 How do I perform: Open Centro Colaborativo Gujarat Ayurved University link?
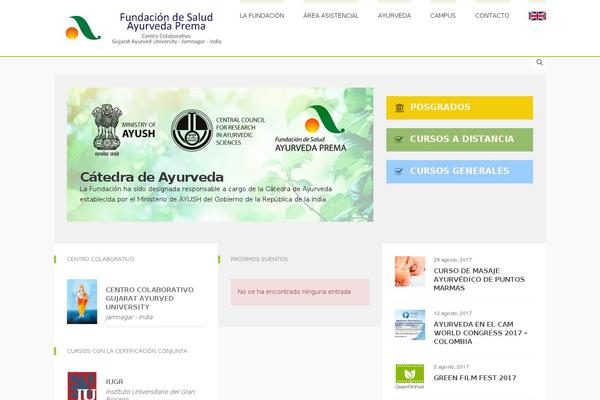[150, 299]
